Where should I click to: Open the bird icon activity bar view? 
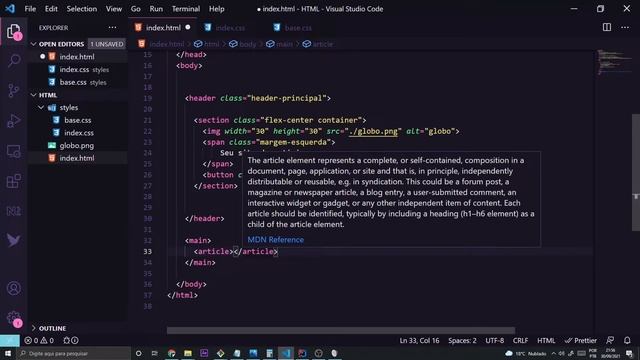coord(13,240)
